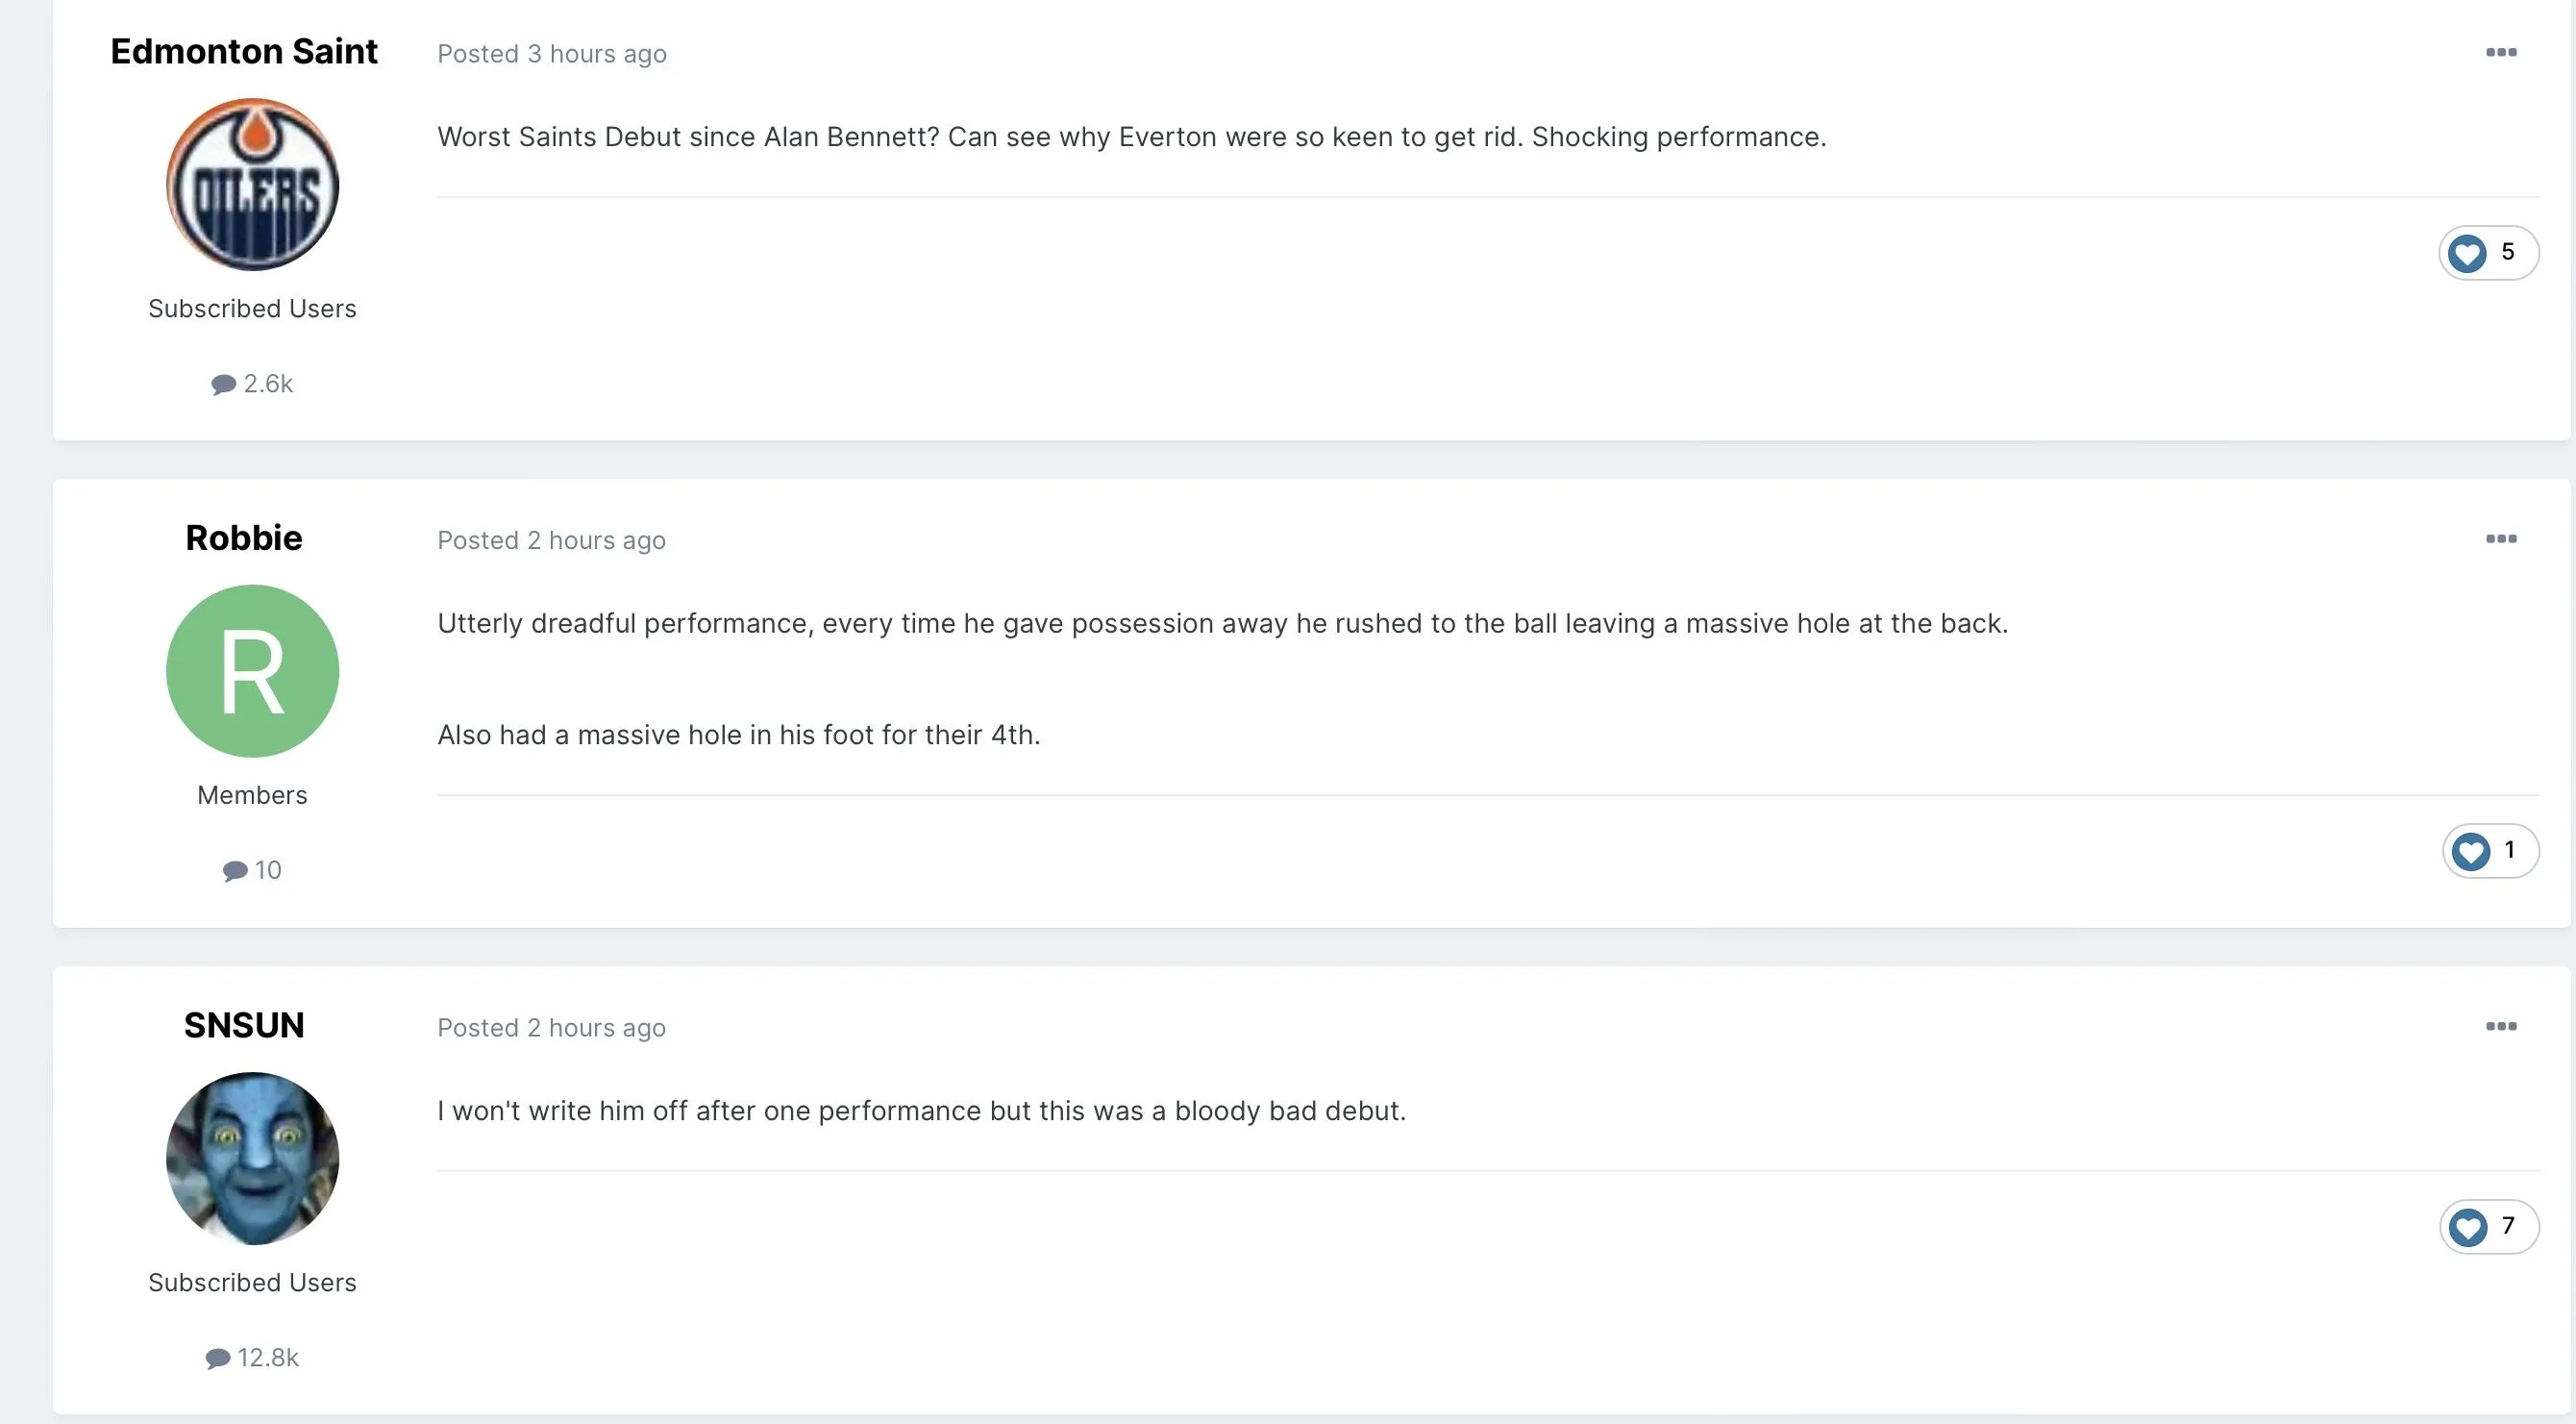Click SNSUN's blue face avatar
The image size is (2576, 1424).
coord(252,1158)
